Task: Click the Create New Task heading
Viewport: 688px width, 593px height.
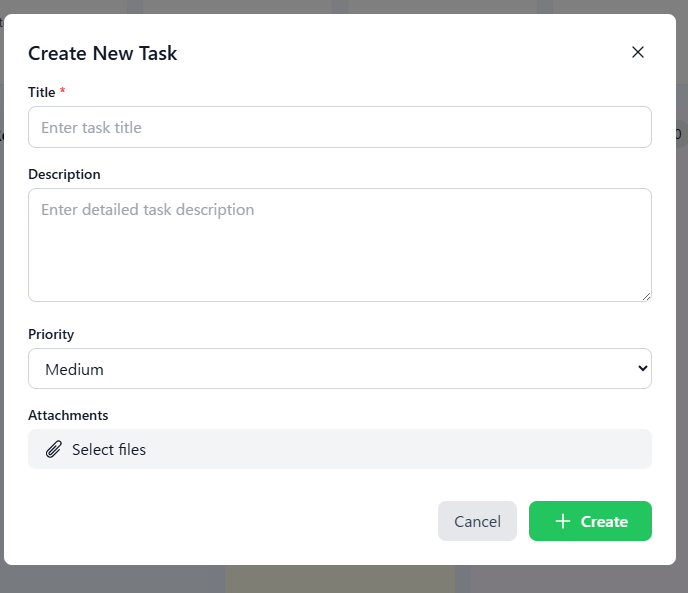Action: 103,53
